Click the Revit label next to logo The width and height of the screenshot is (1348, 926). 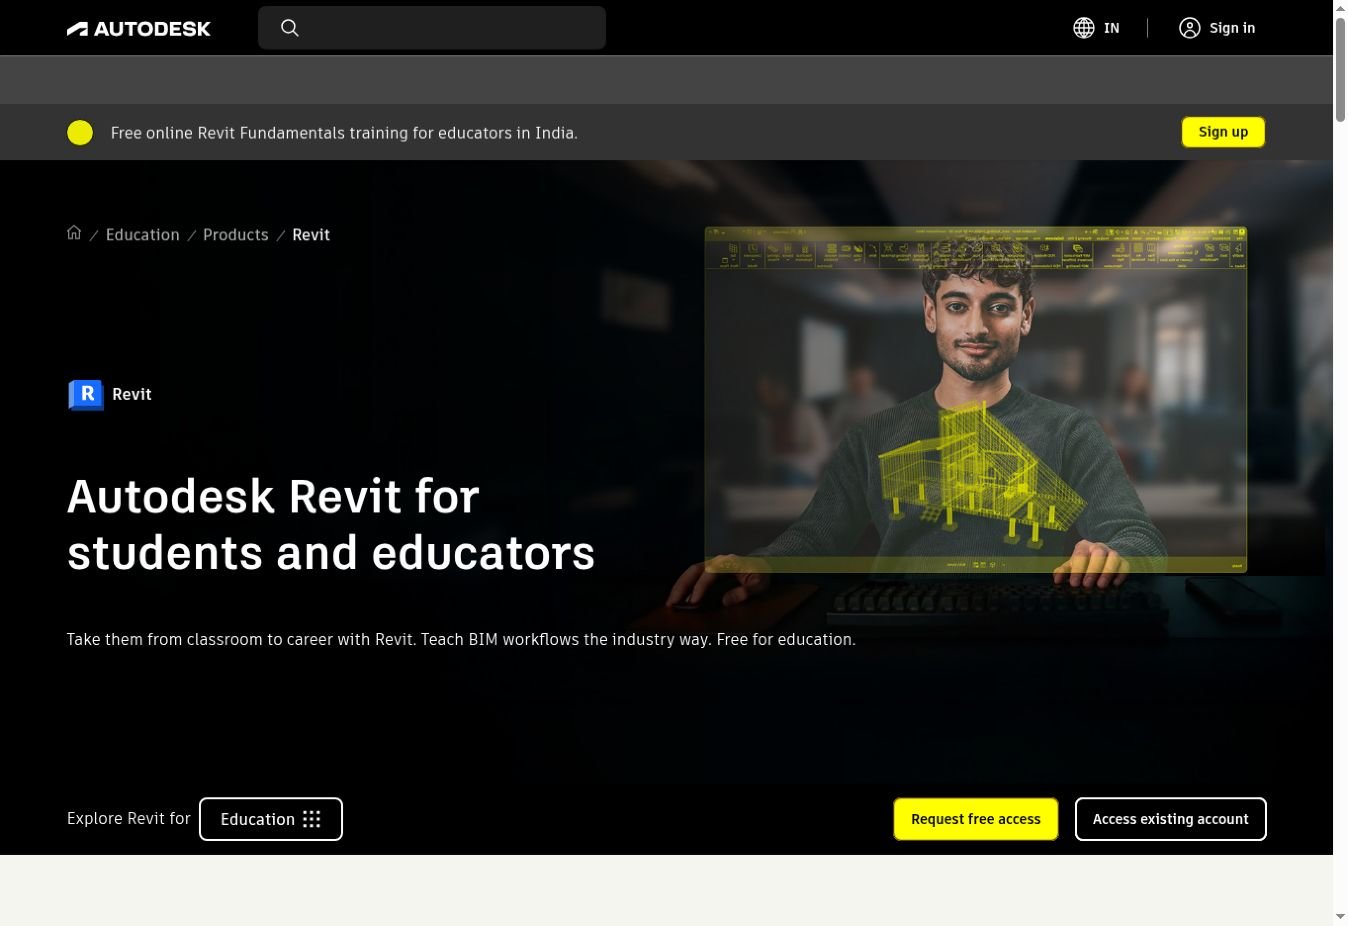(x=132, y=394)
